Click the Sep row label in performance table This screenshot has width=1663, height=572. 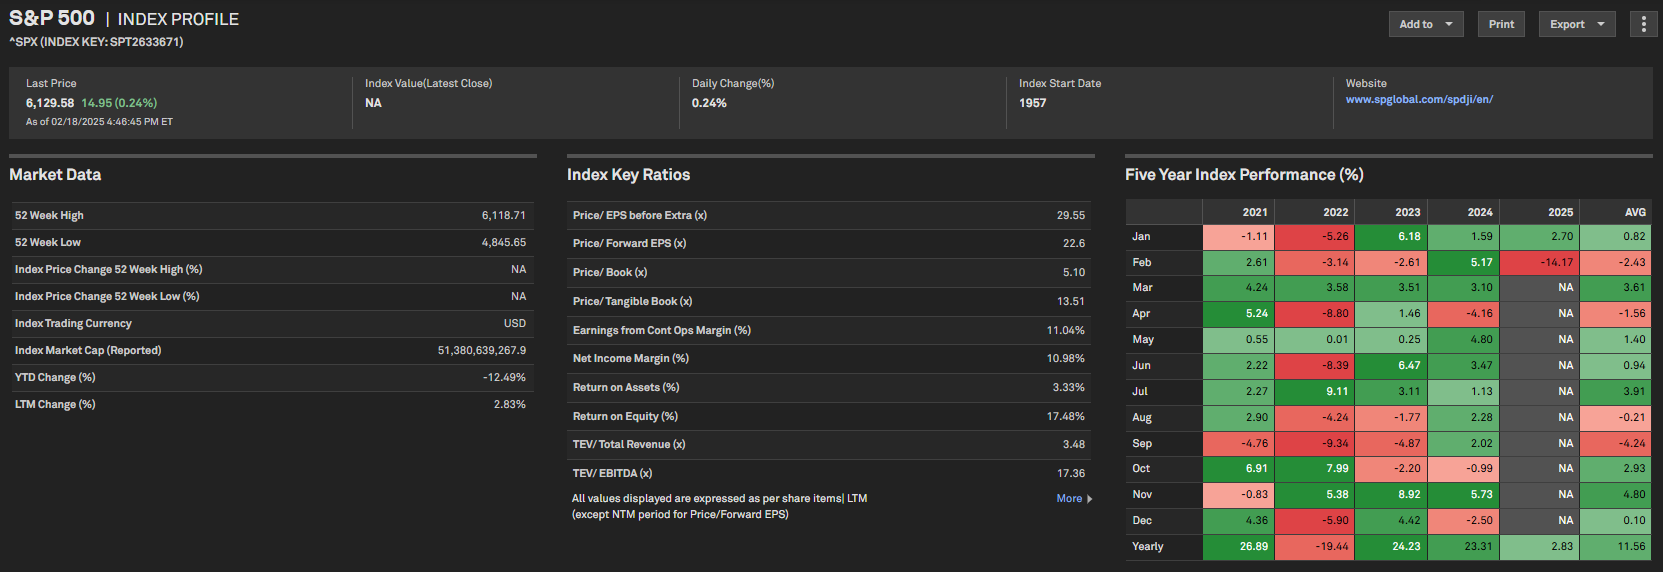1142,443
